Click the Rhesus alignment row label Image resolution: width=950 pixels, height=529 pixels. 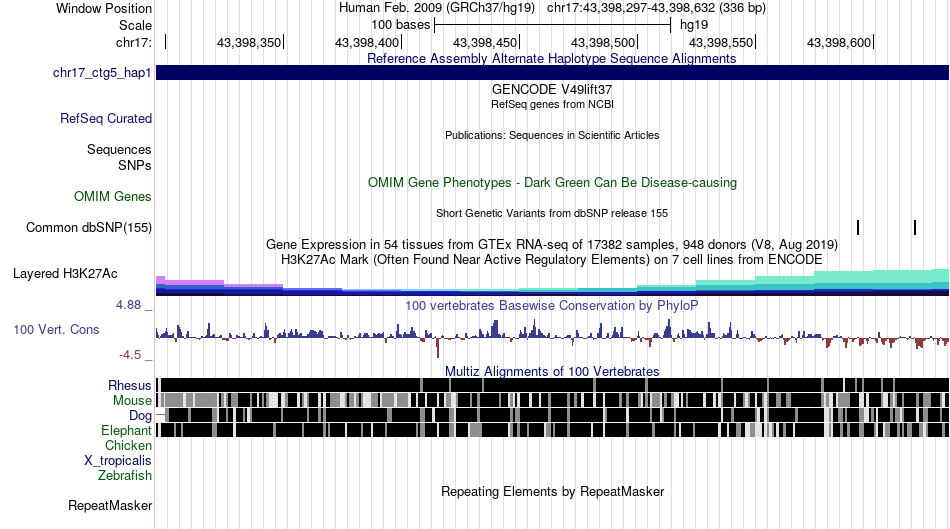pos(130,385)
